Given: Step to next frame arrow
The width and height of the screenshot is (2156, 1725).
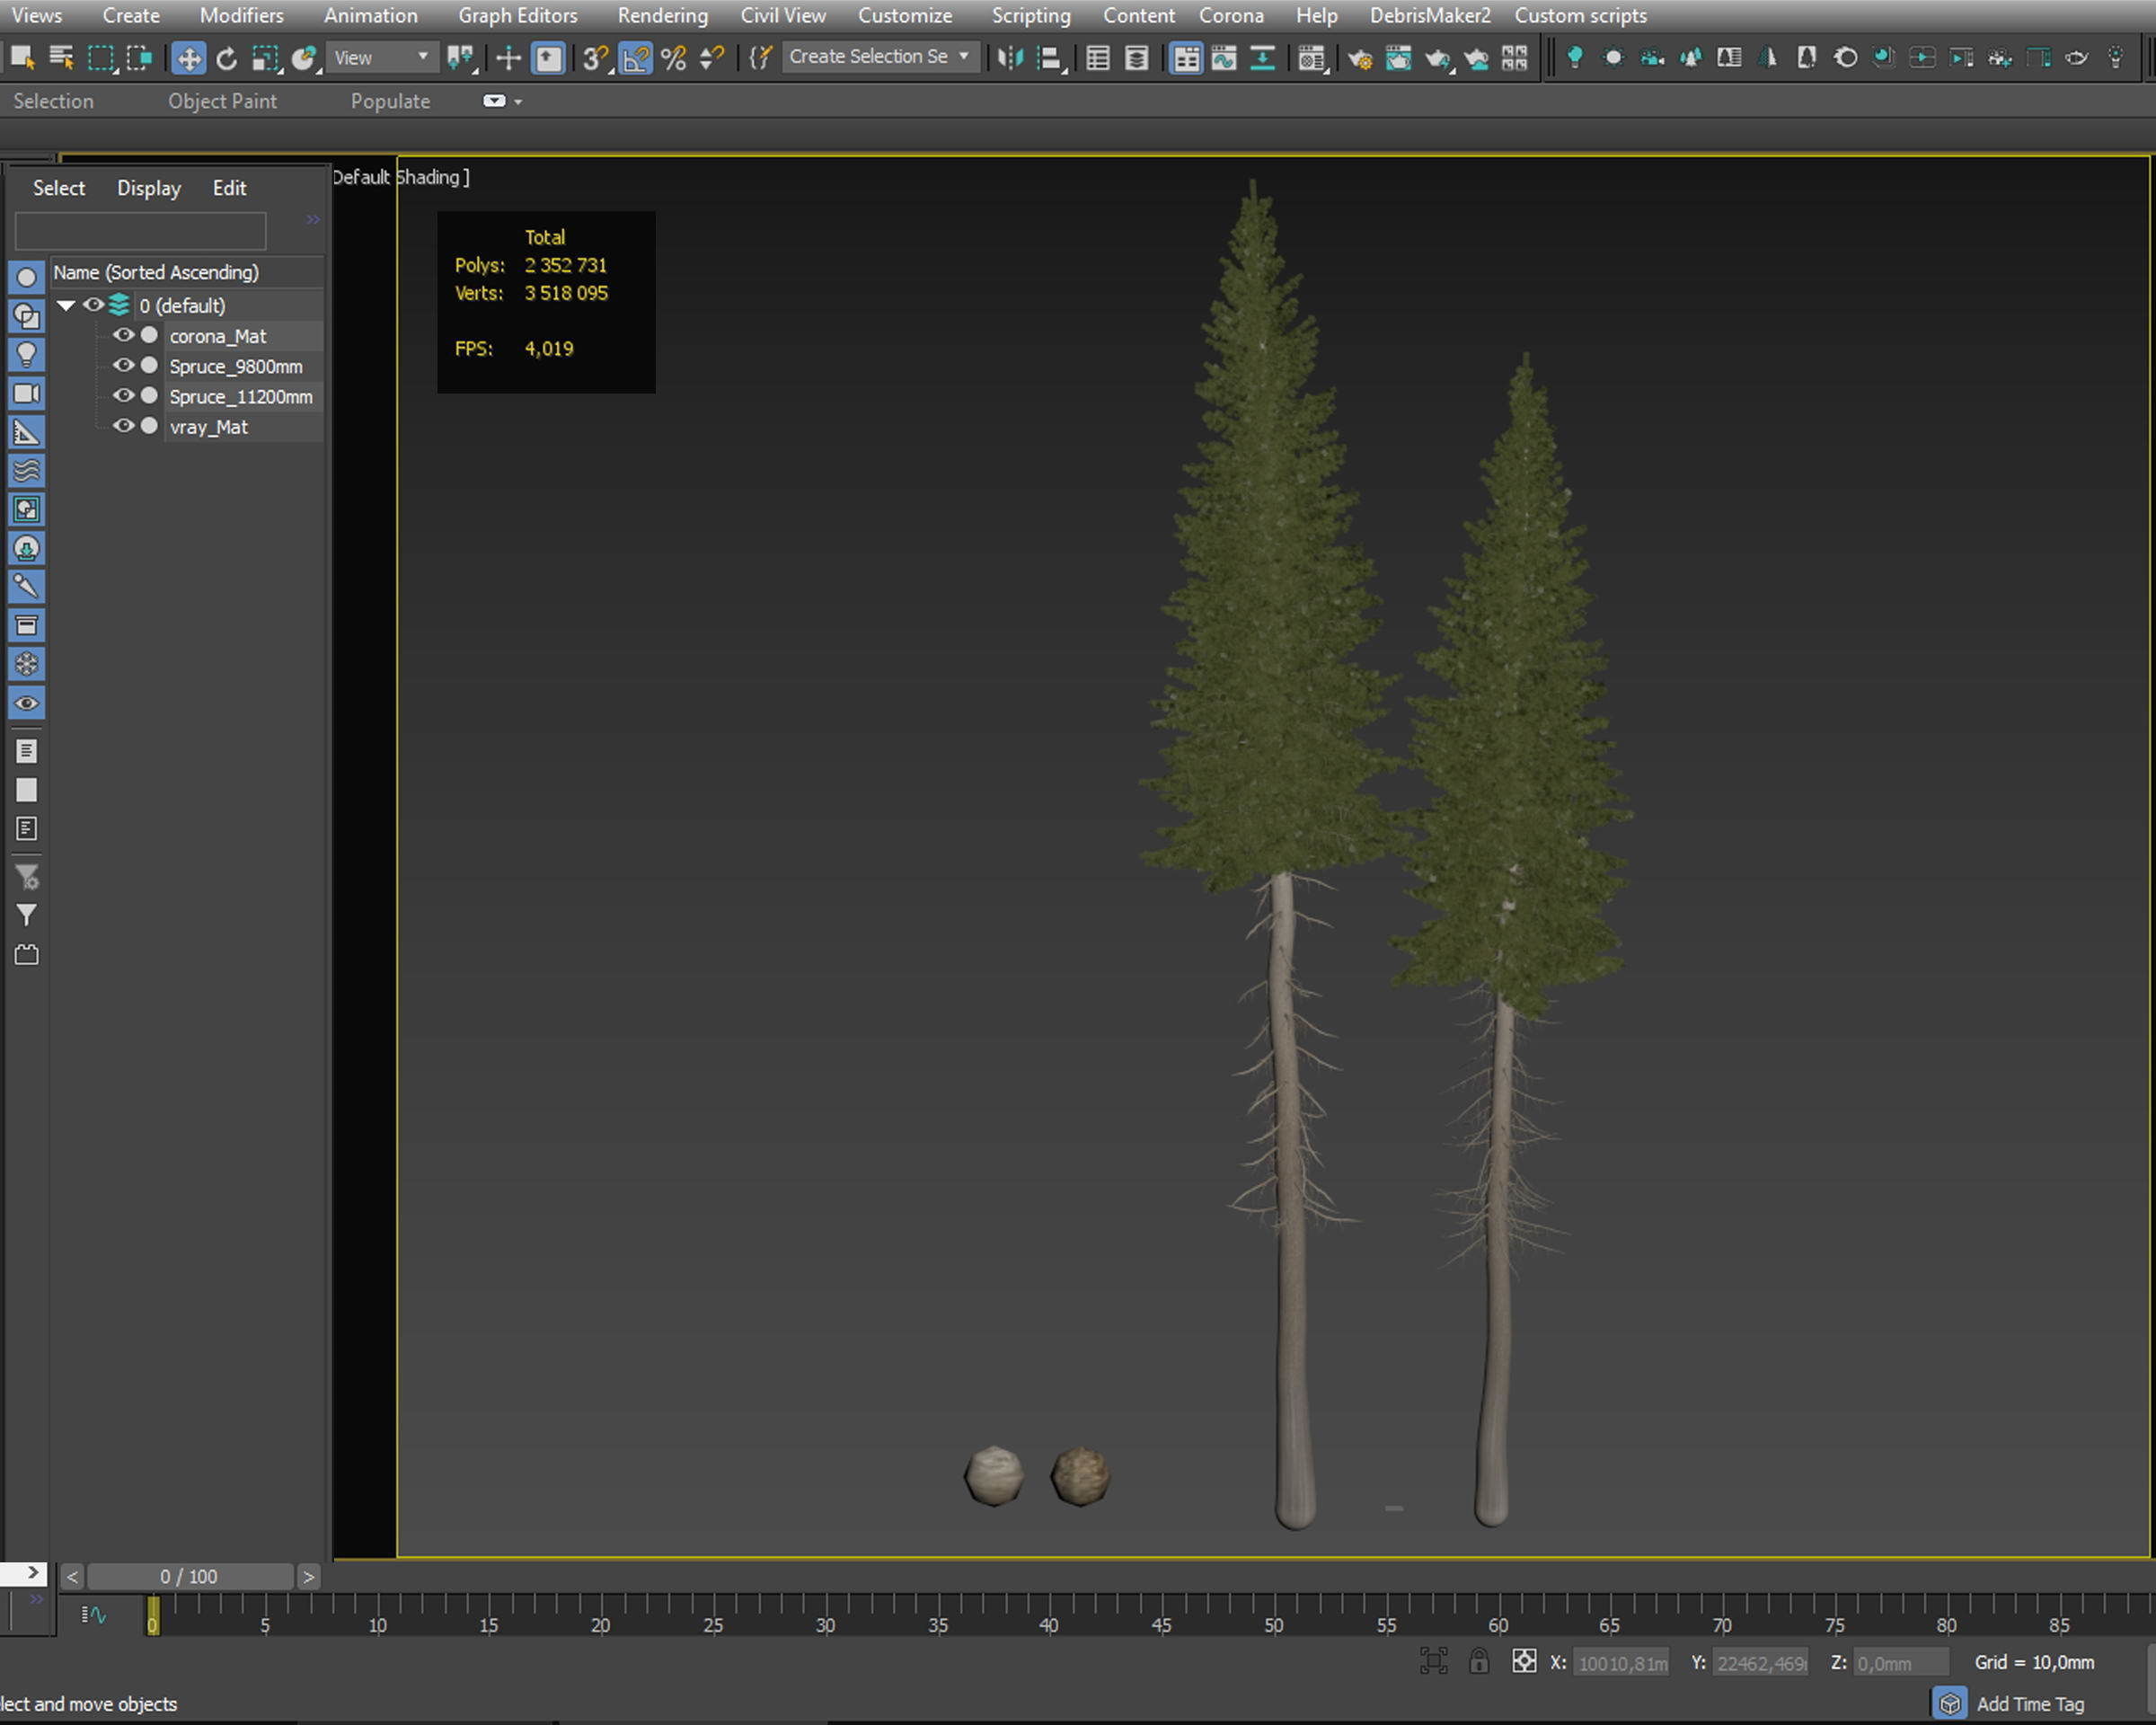Looking at the screenshot, I should [308, 1576].
